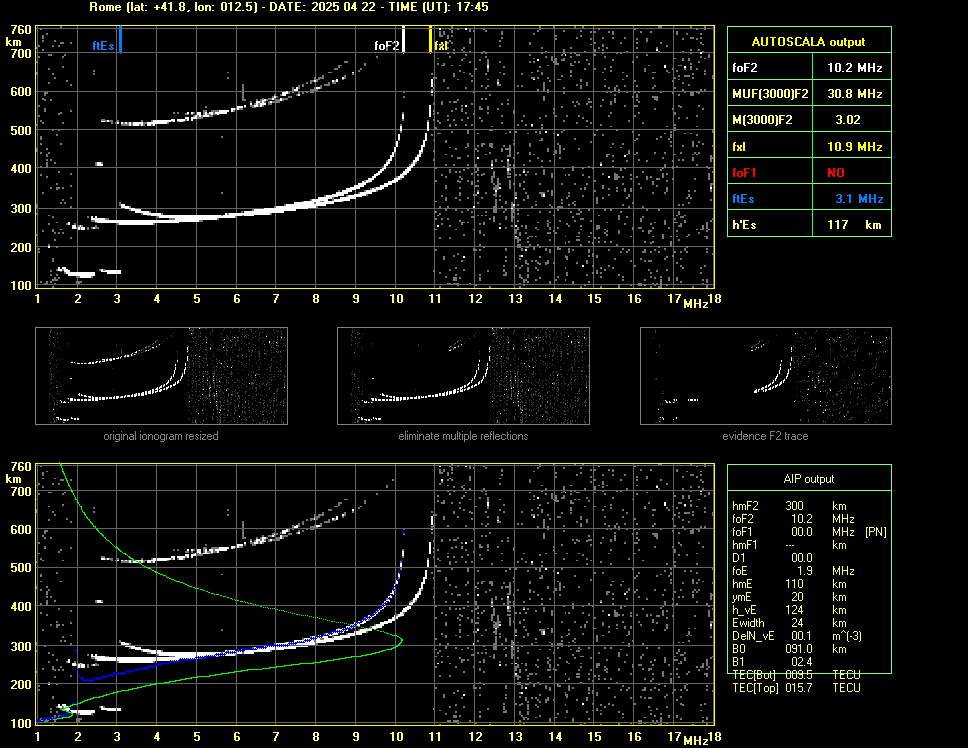Click the fxI value 10.9 MHz
This screenshot has width=968, height=748.
tap(854, 146)
